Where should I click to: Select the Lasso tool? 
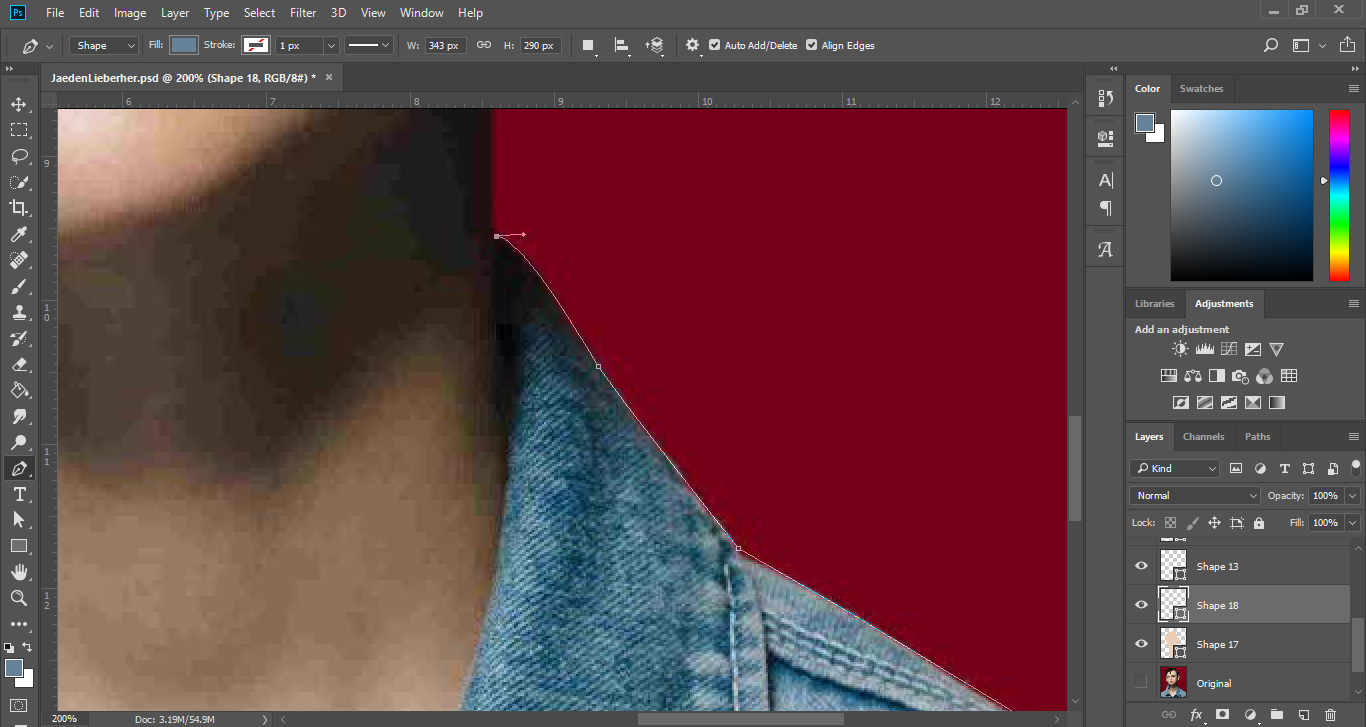[19, 156]
